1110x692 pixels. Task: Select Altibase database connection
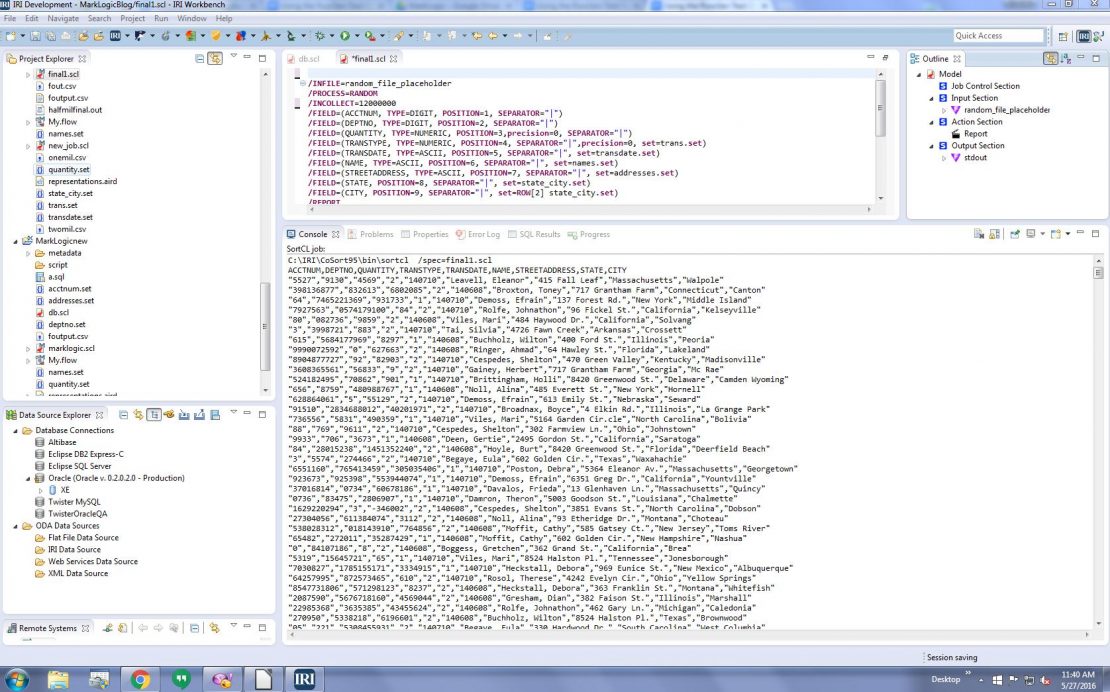click(x=62, y=442)
